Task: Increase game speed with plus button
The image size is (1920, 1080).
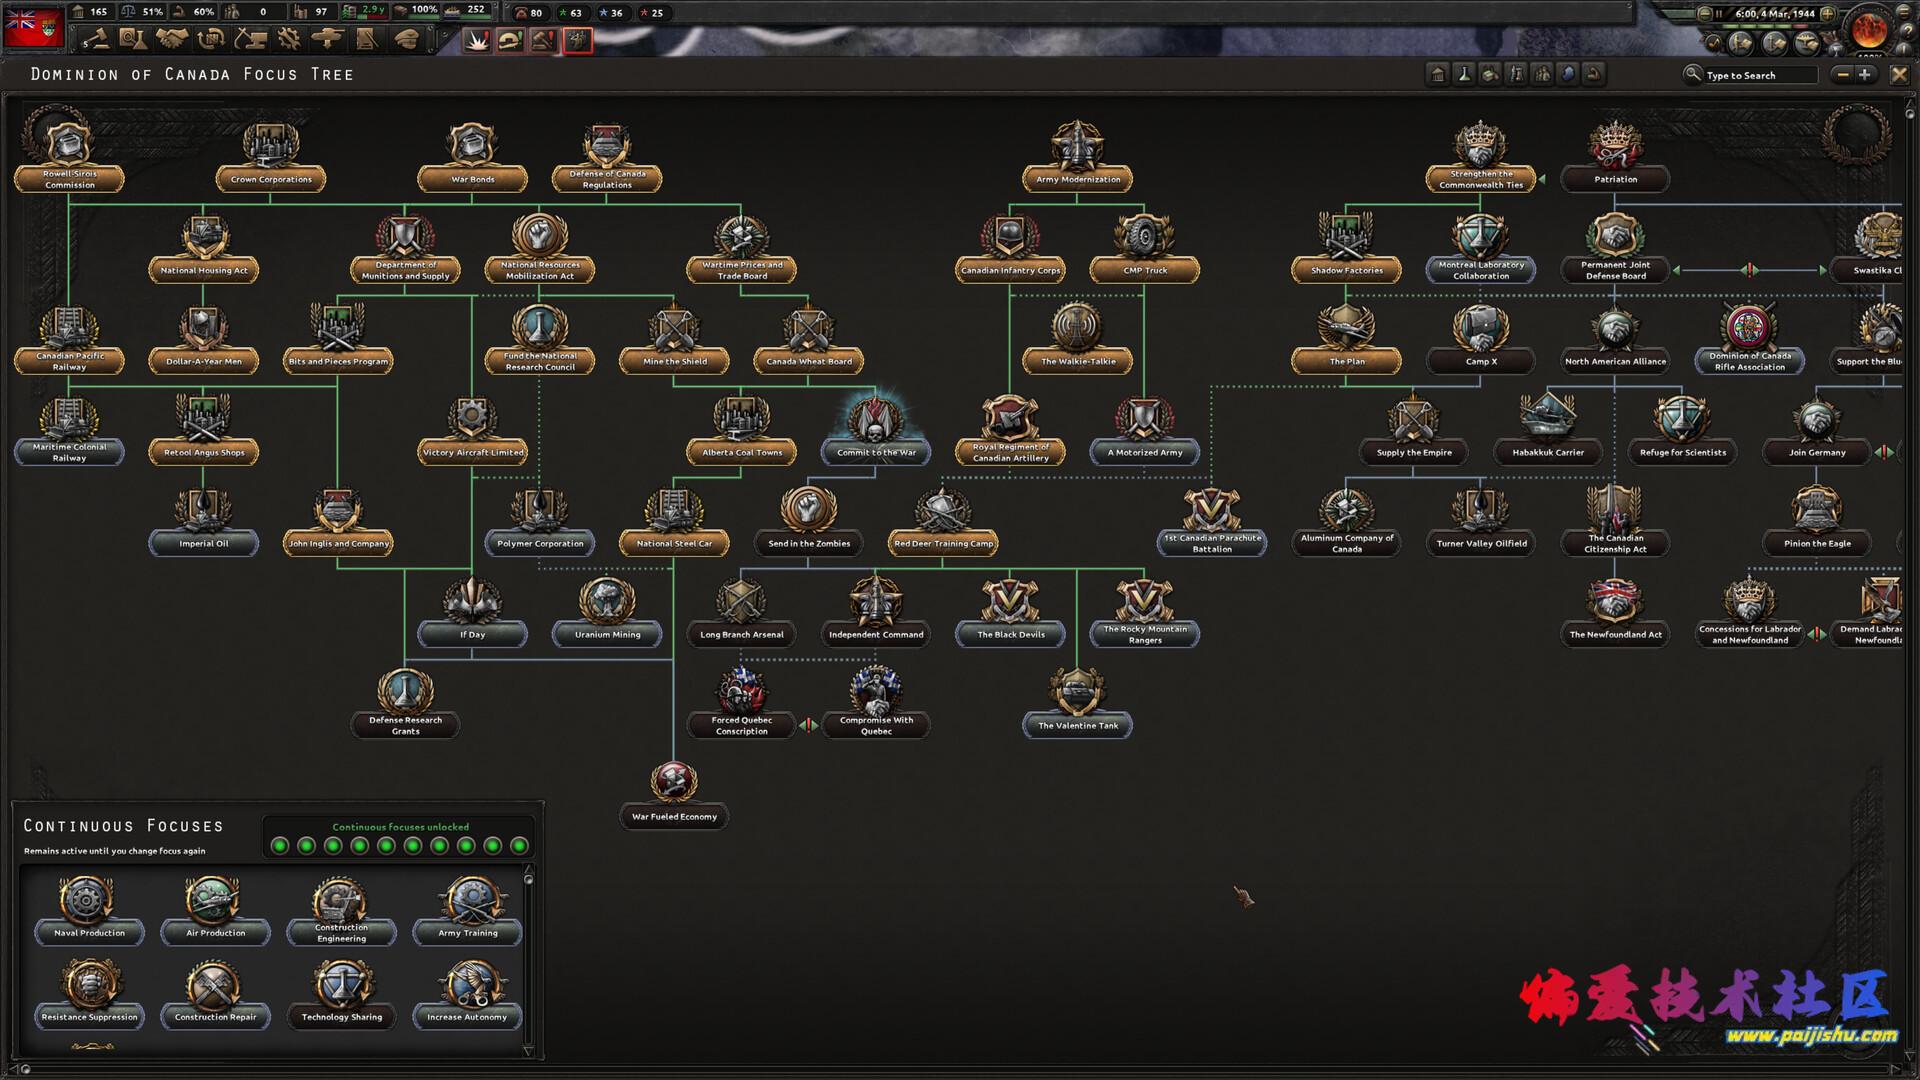Action: [x=1827, y=14]
